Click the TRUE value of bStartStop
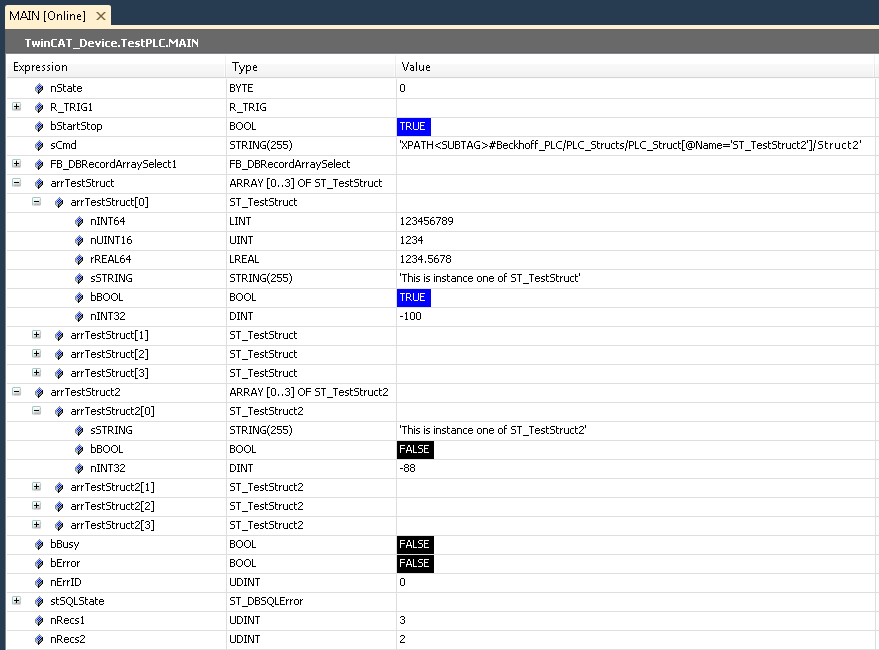The image size is (879, 650). pos(414,127)
